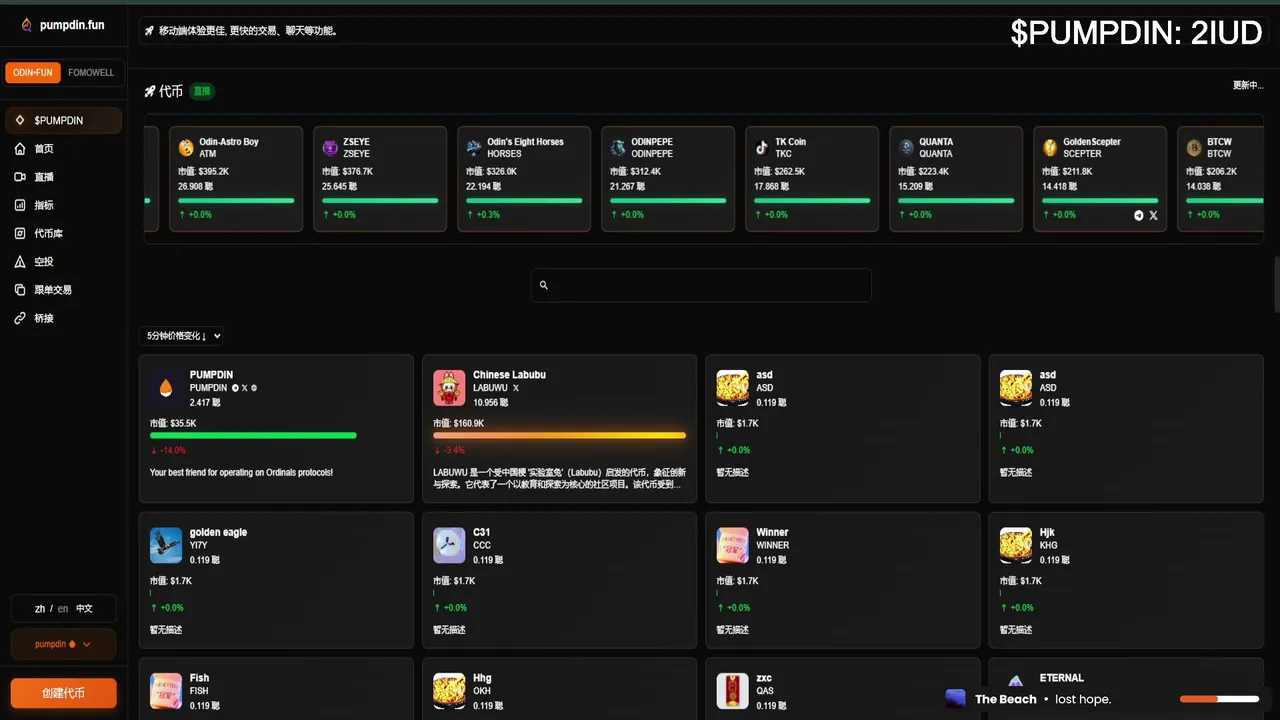The image size is (1280, 720).
Task: Open the 空投 airdrop triangle icon
Action: point(20,261)
